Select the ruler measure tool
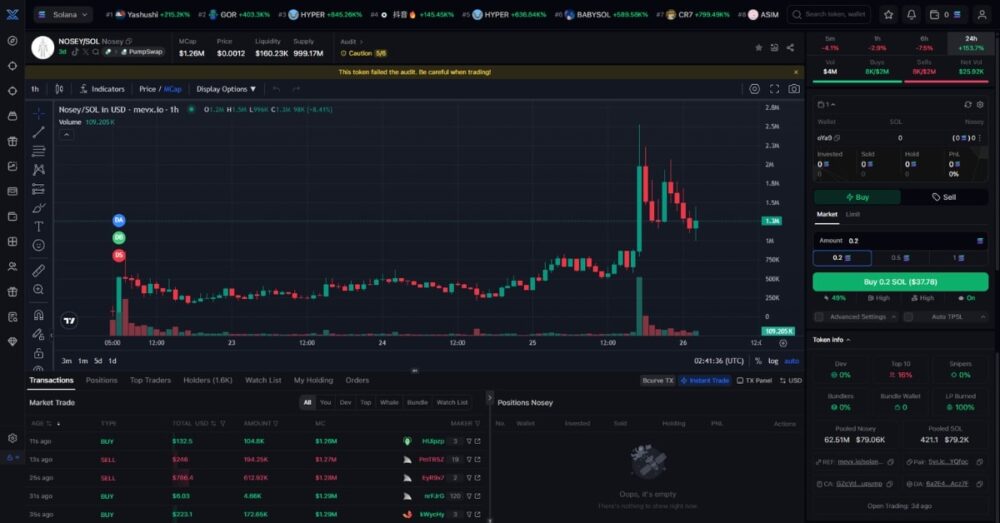 pos(39,270)
